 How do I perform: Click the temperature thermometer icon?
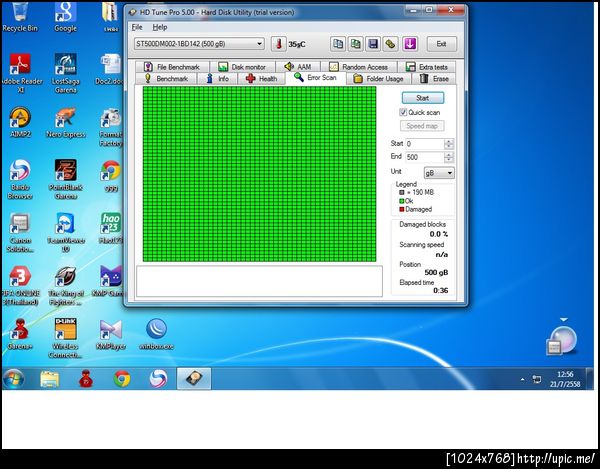click(279, 44)
